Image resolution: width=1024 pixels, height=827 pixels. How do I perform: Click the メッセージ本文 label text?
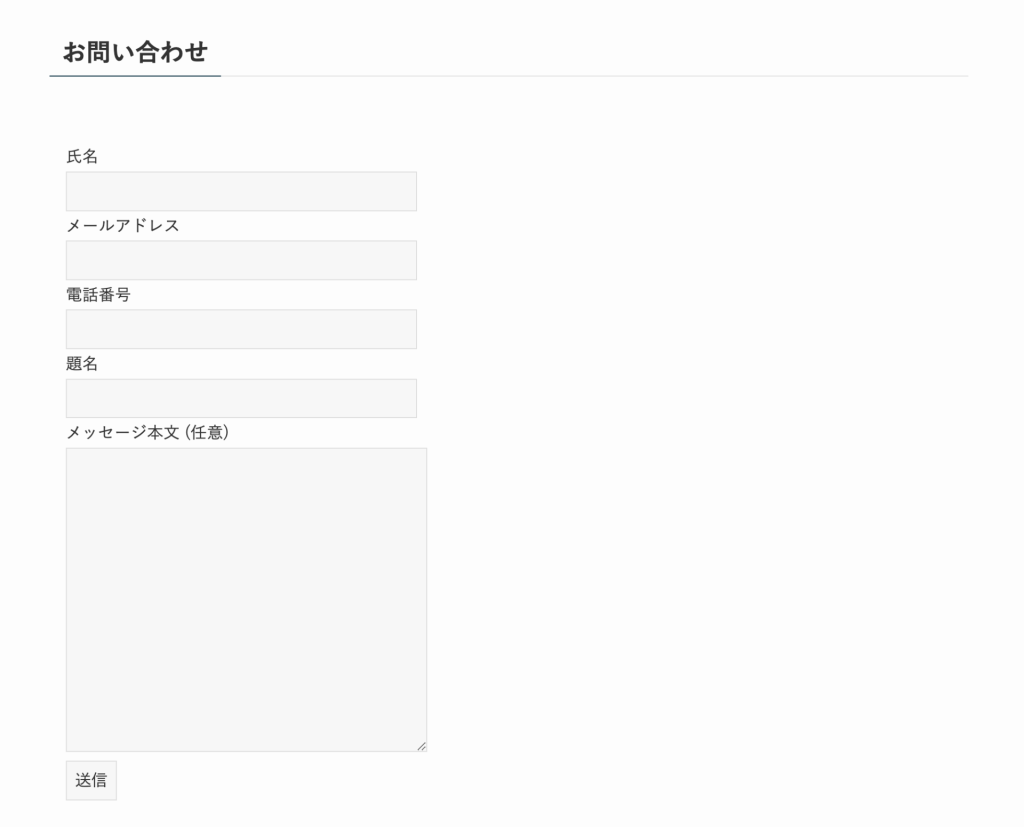[x=123, y=433]
